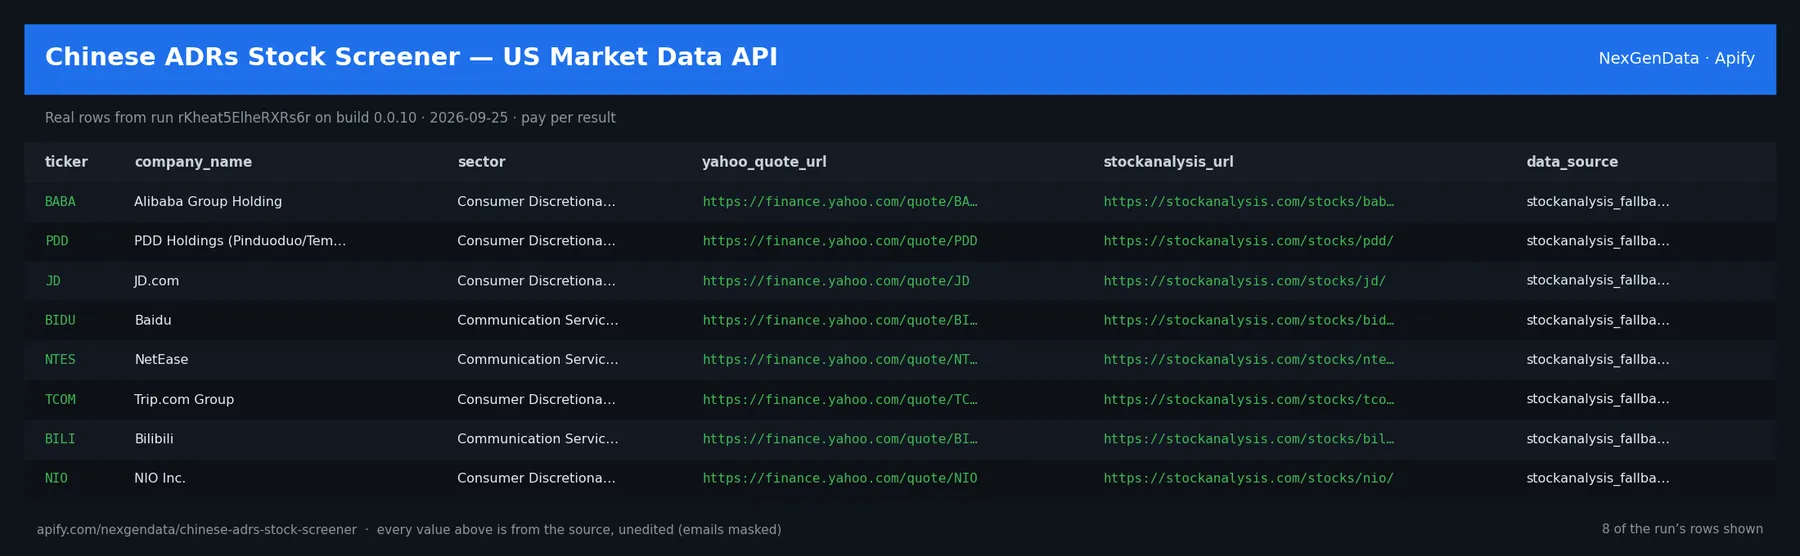Select the JD ticker cell
The height and width of the screenshot is (556, 1800).
(53, 281)
